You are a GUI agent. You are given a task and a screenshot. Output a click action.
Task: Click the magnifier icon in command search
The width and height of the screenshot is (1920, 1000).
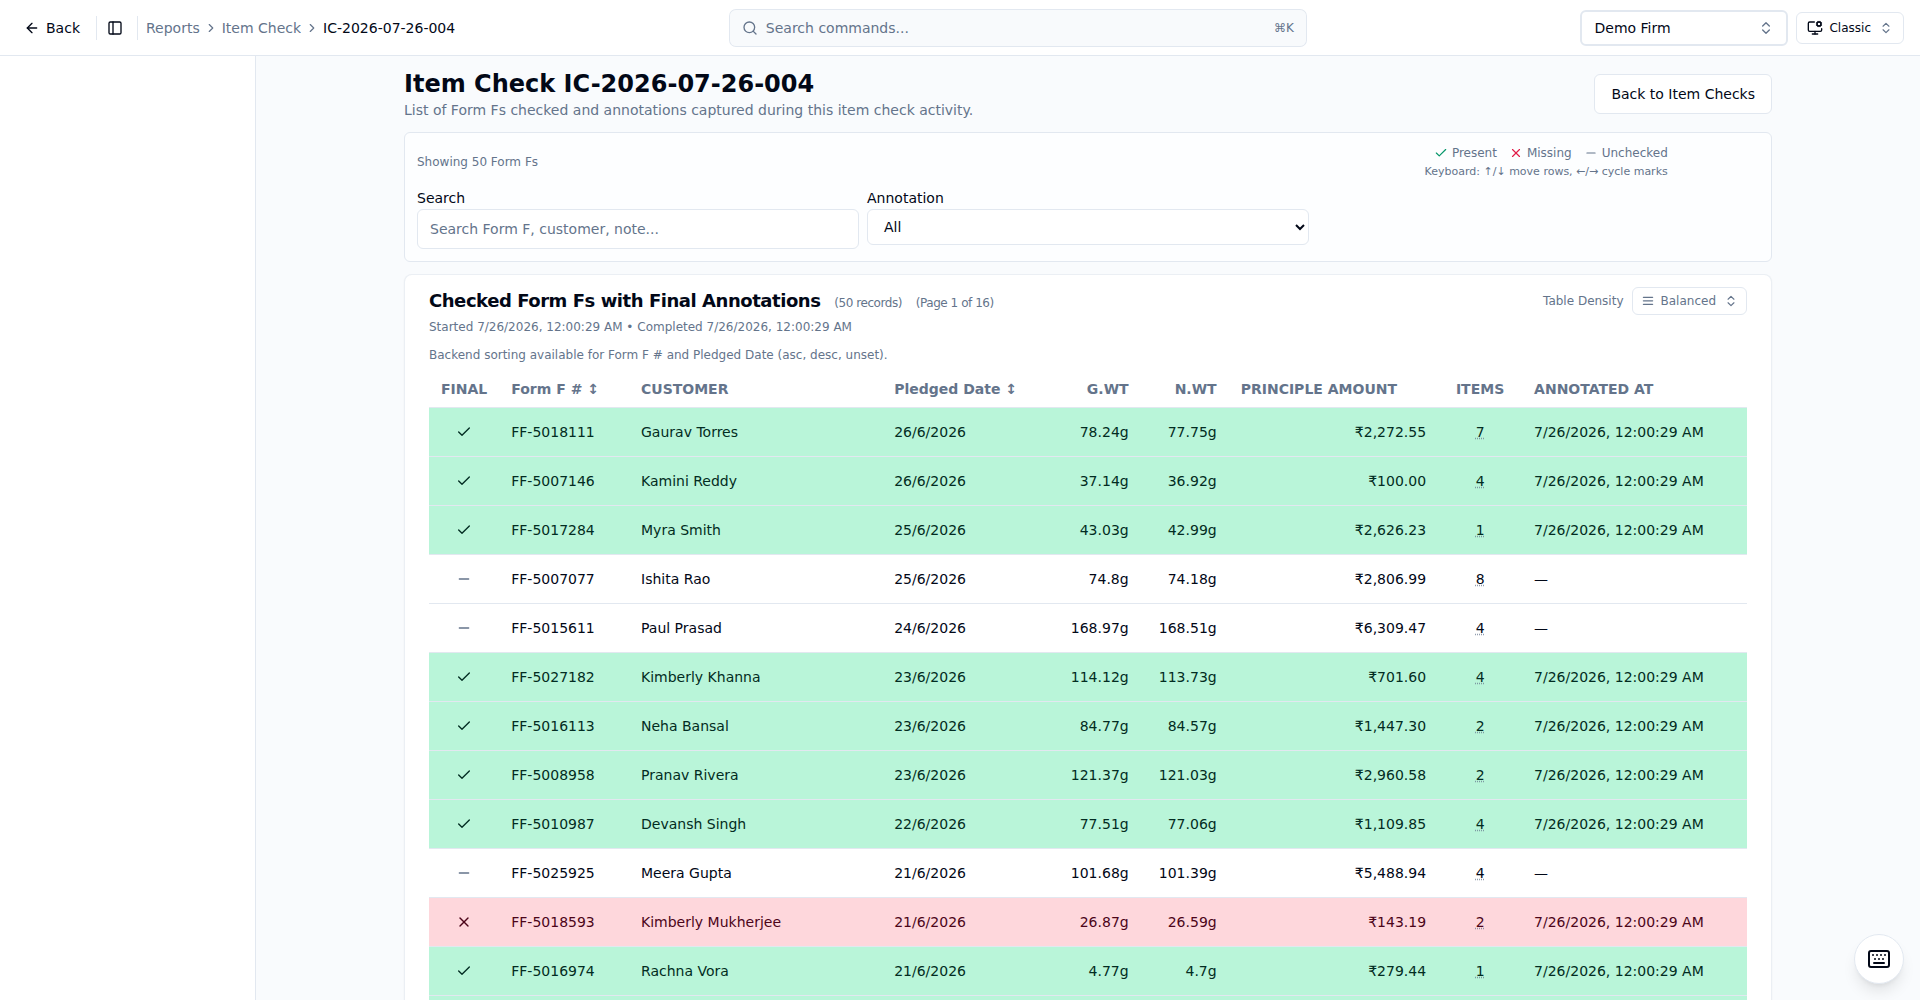tap(750, 28)
